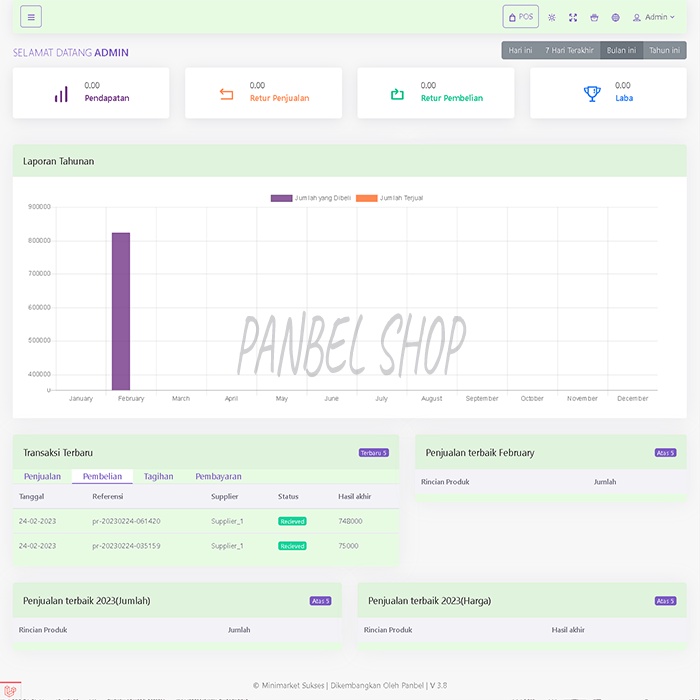Click the Retur Pembelian icon
Screen dimensions: 700x700
point(397,94)
